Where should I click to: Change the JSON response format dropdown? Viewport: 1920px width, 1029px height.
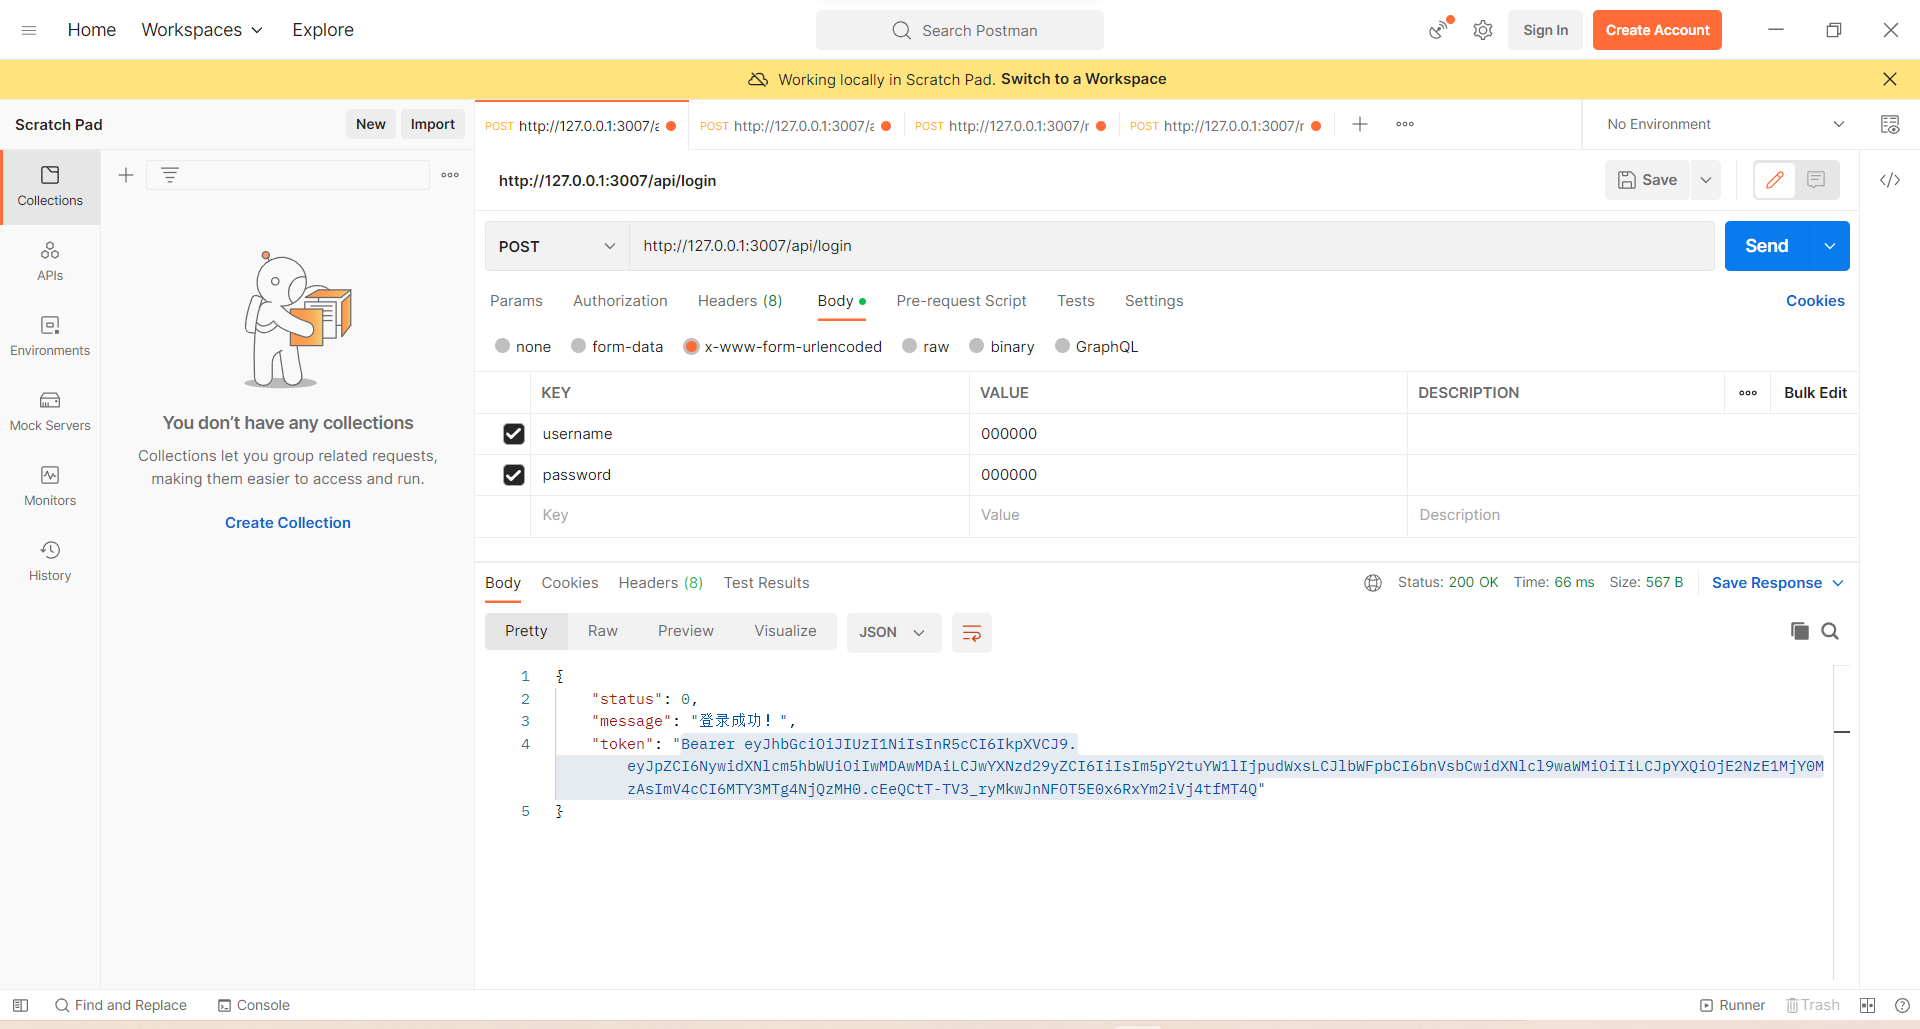click(x=893, y=632)
